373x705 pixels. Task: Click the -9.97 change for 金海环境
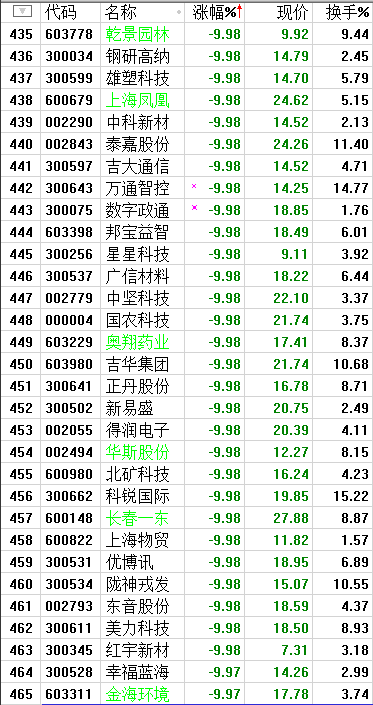click(x=224, y=695)
